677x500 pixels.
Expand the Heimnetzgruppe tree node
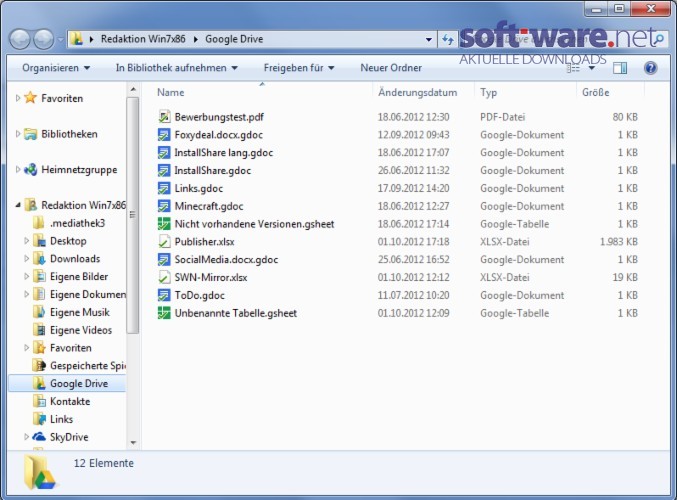pos(18,169)
